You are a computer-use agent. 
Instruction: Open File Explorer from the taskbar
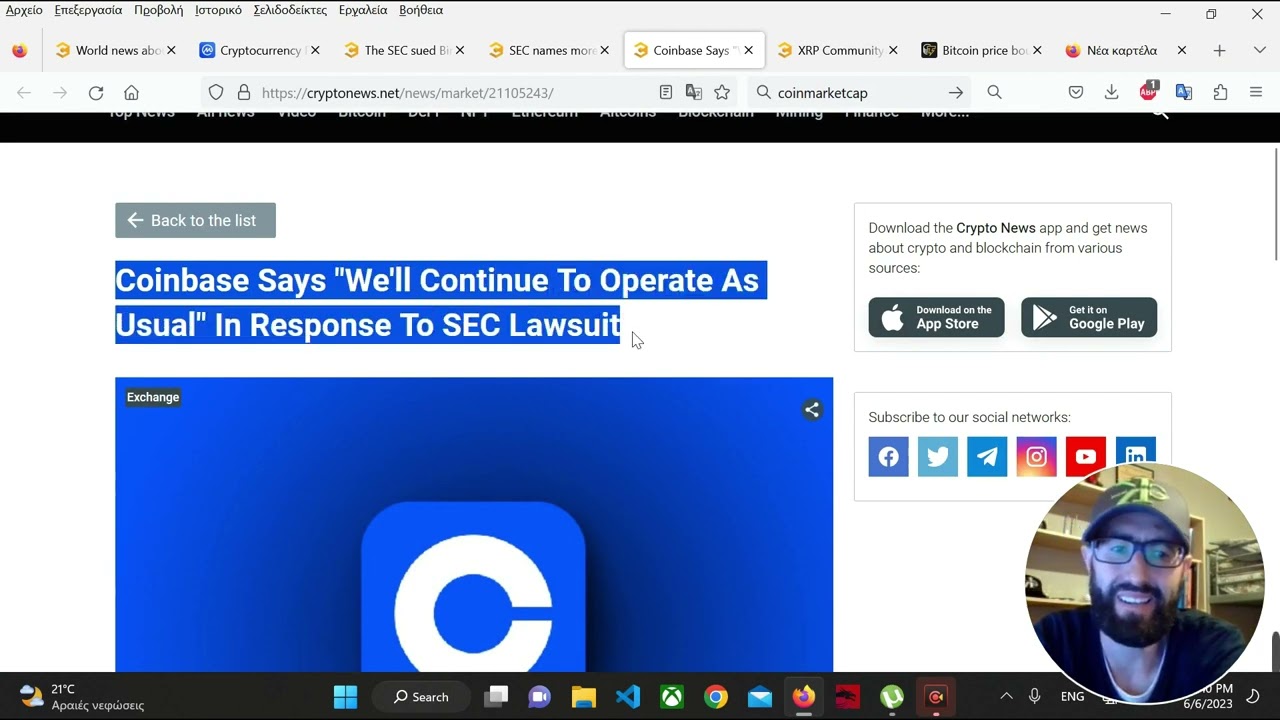pyautogui.click(x=584, y=697)
